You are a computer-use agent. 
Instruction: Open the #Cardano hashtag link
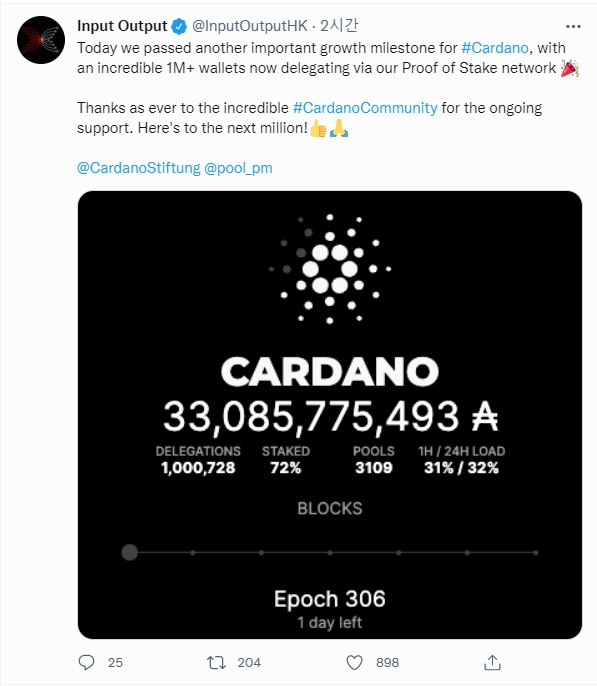(x=495, y=47)
